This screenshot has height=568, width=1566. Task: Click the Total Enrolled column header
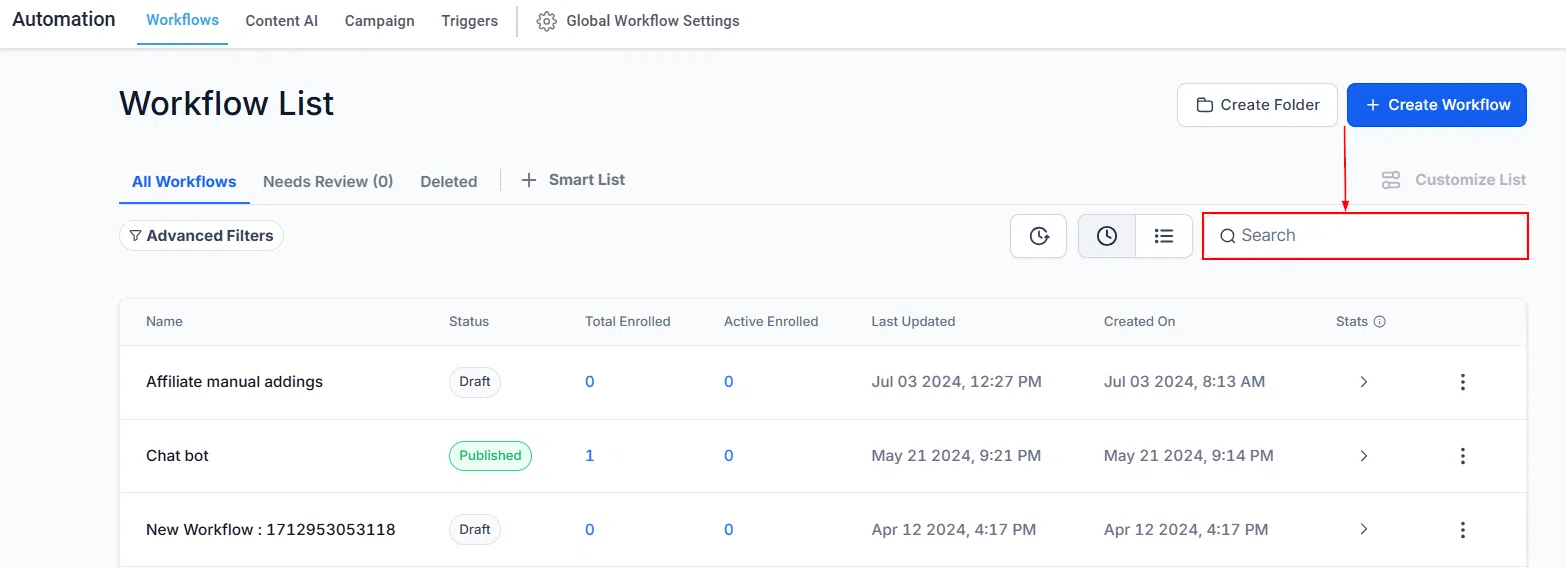pos(628,322)
